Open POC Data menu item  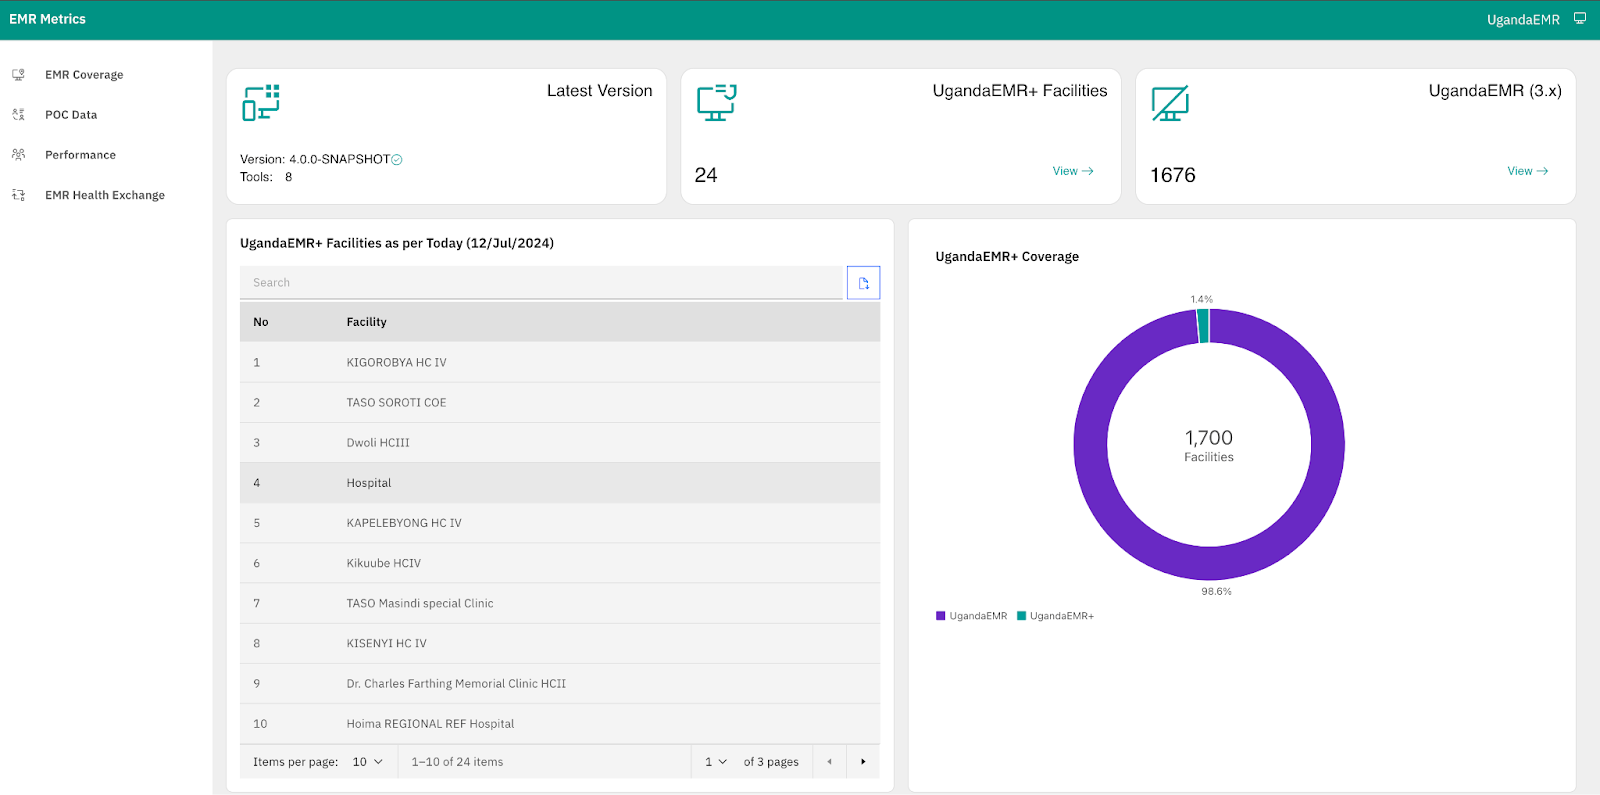click(x=71, y=115)
